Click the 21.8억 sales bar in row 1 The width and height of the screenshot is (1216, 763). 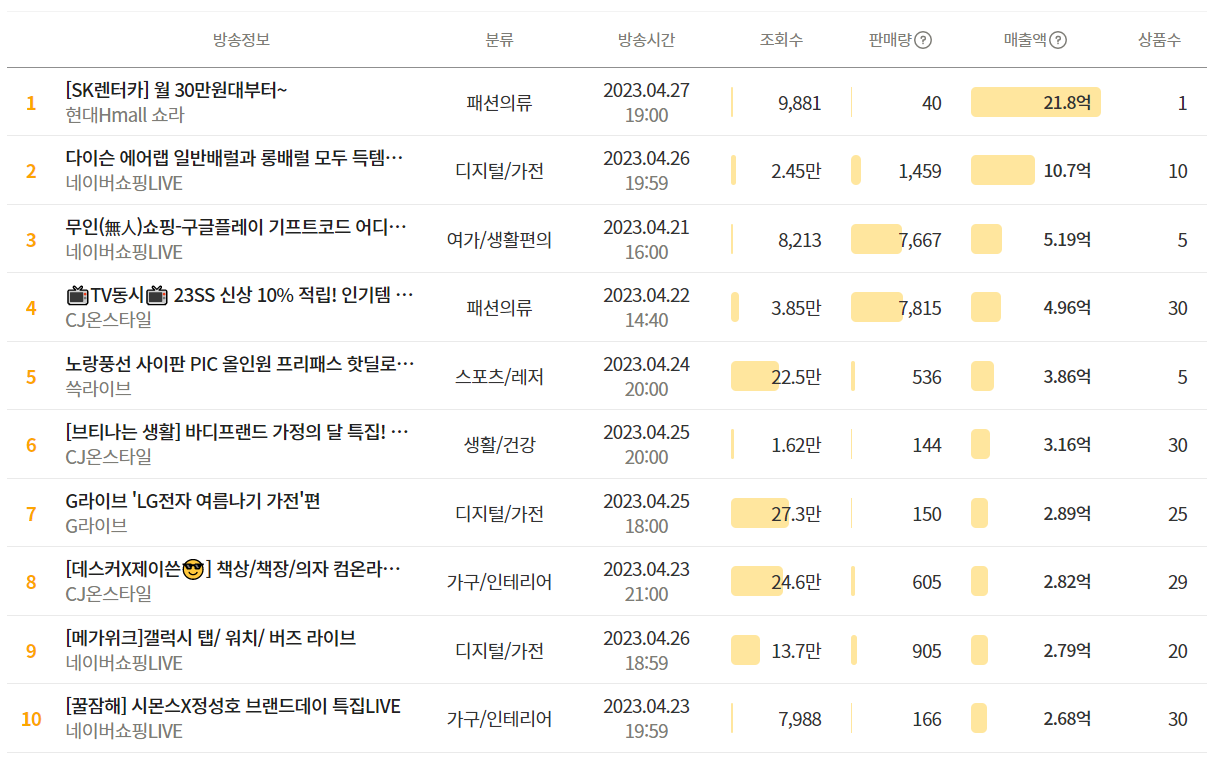coord(1036,102)
